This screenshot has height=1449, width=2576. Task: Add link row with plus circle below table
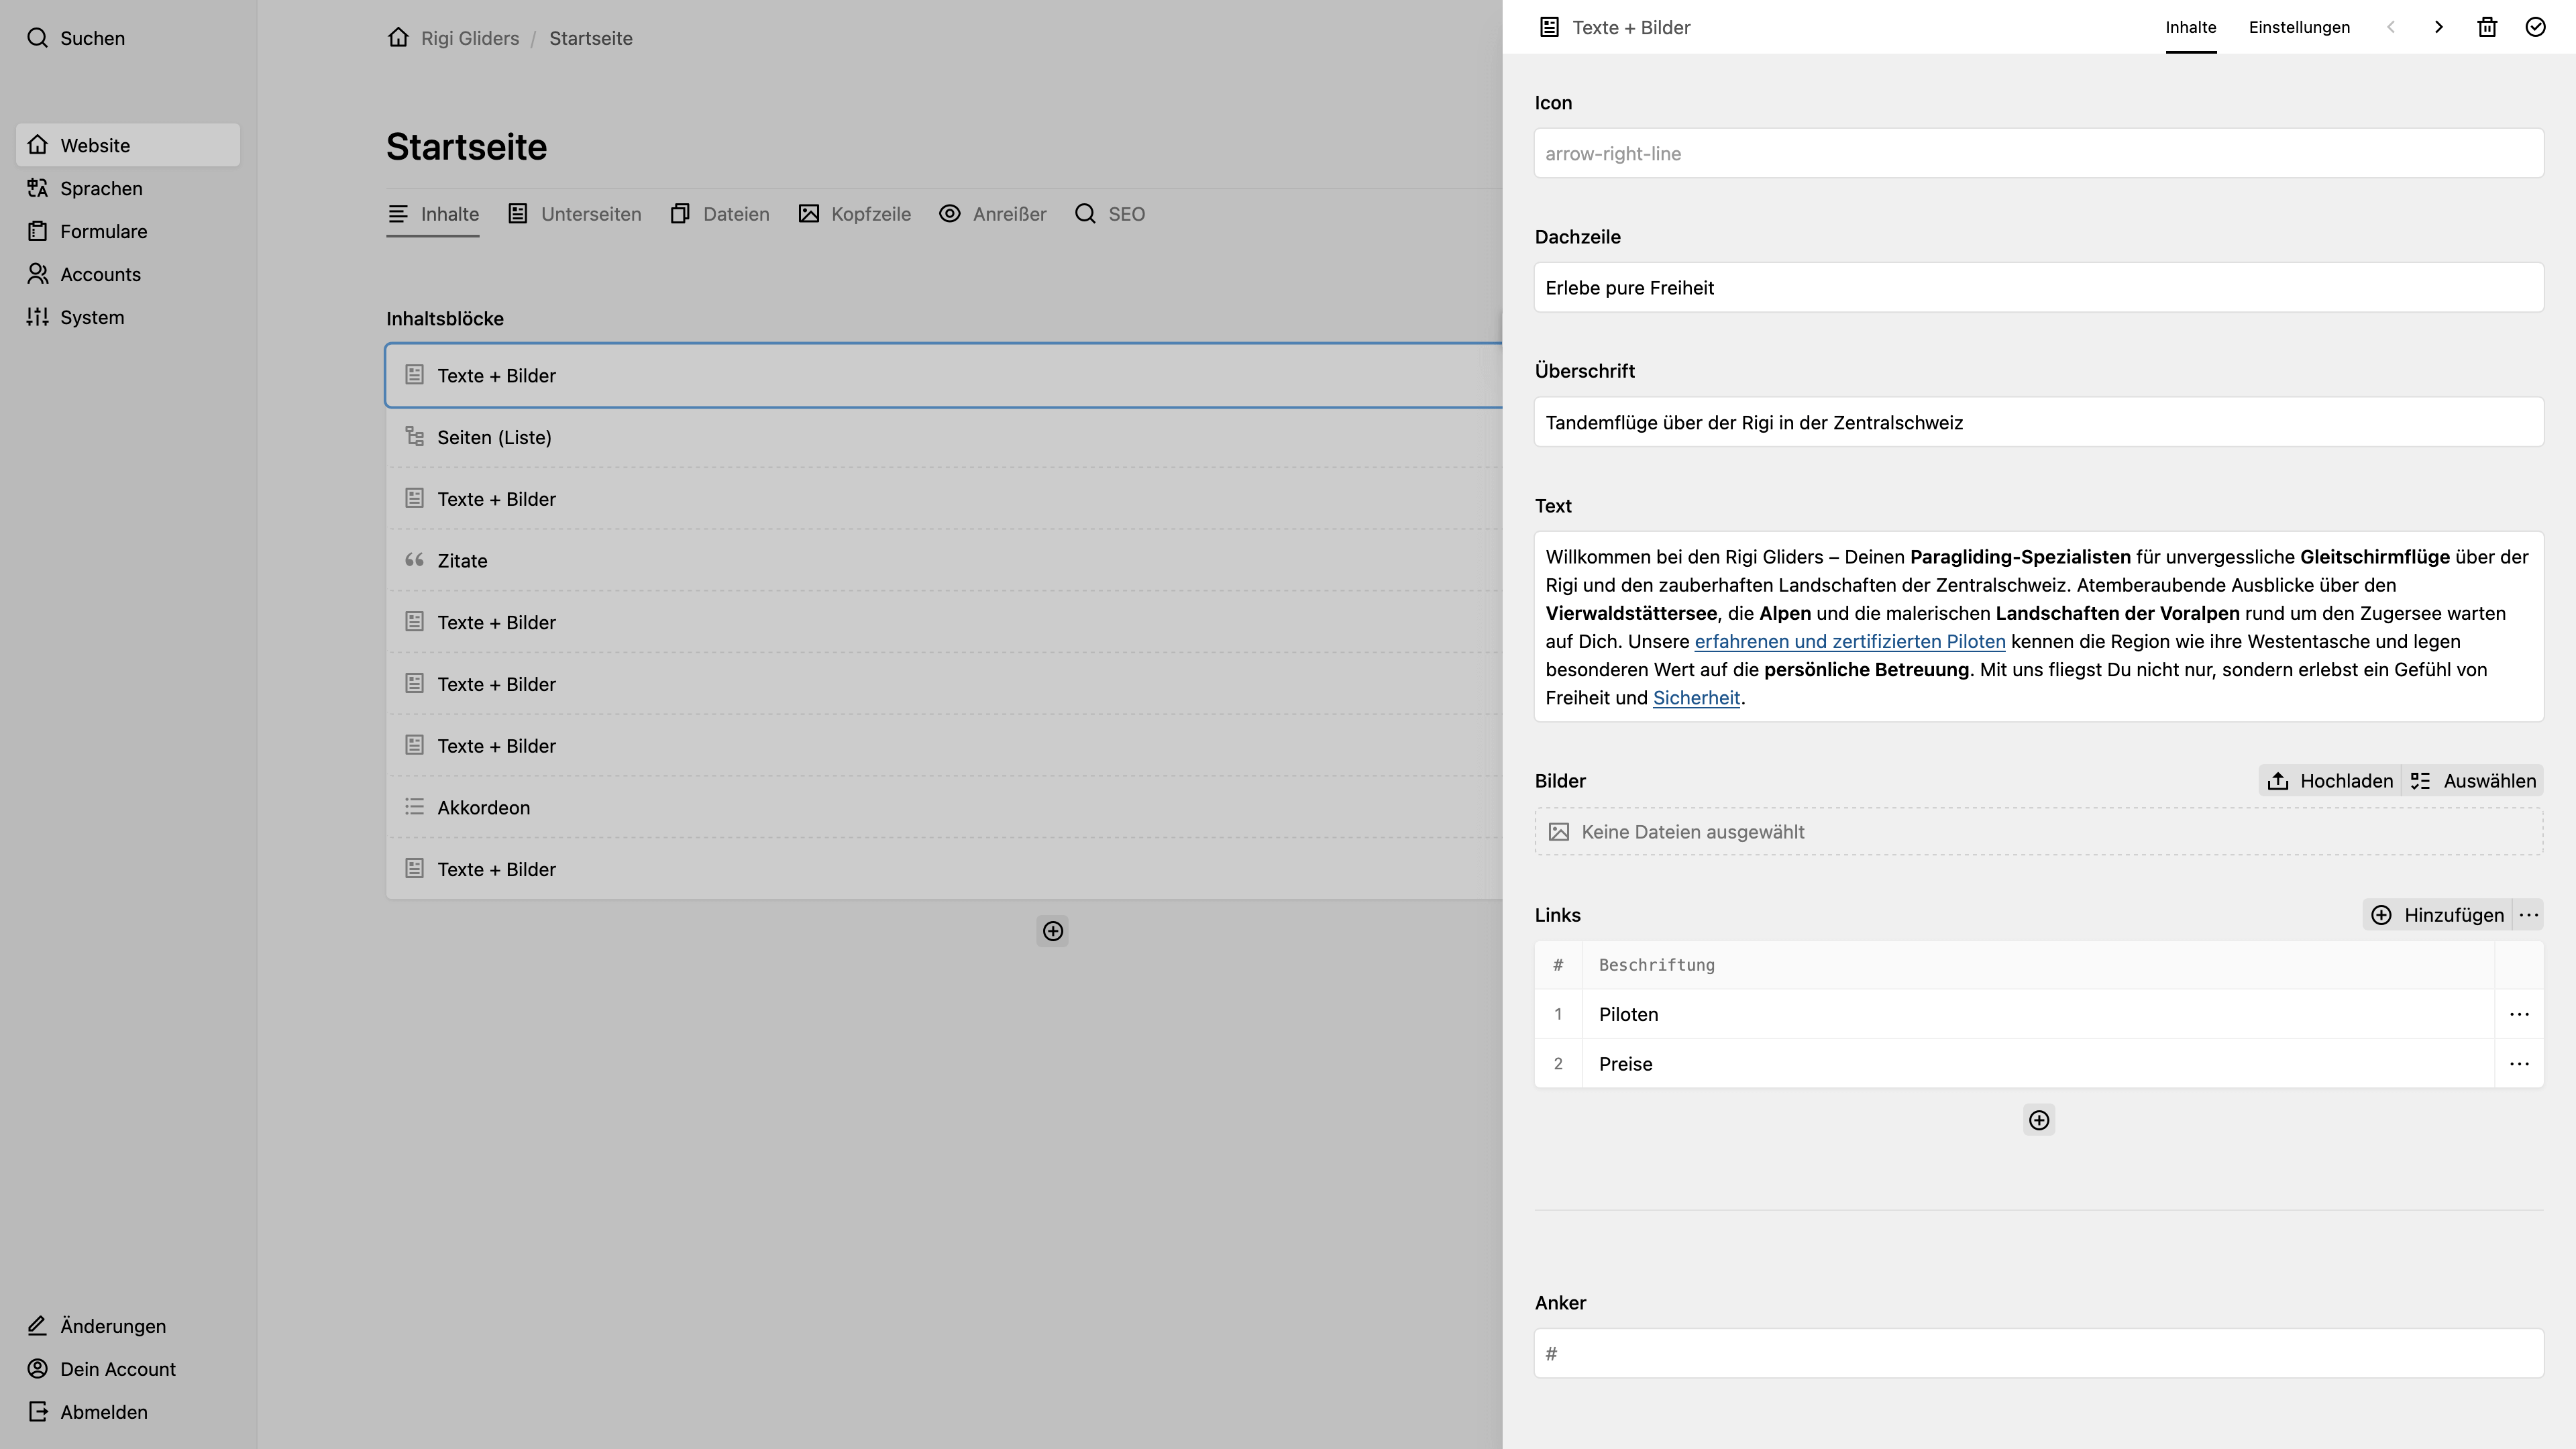pyautogui.click(x=2039, y=1120)
